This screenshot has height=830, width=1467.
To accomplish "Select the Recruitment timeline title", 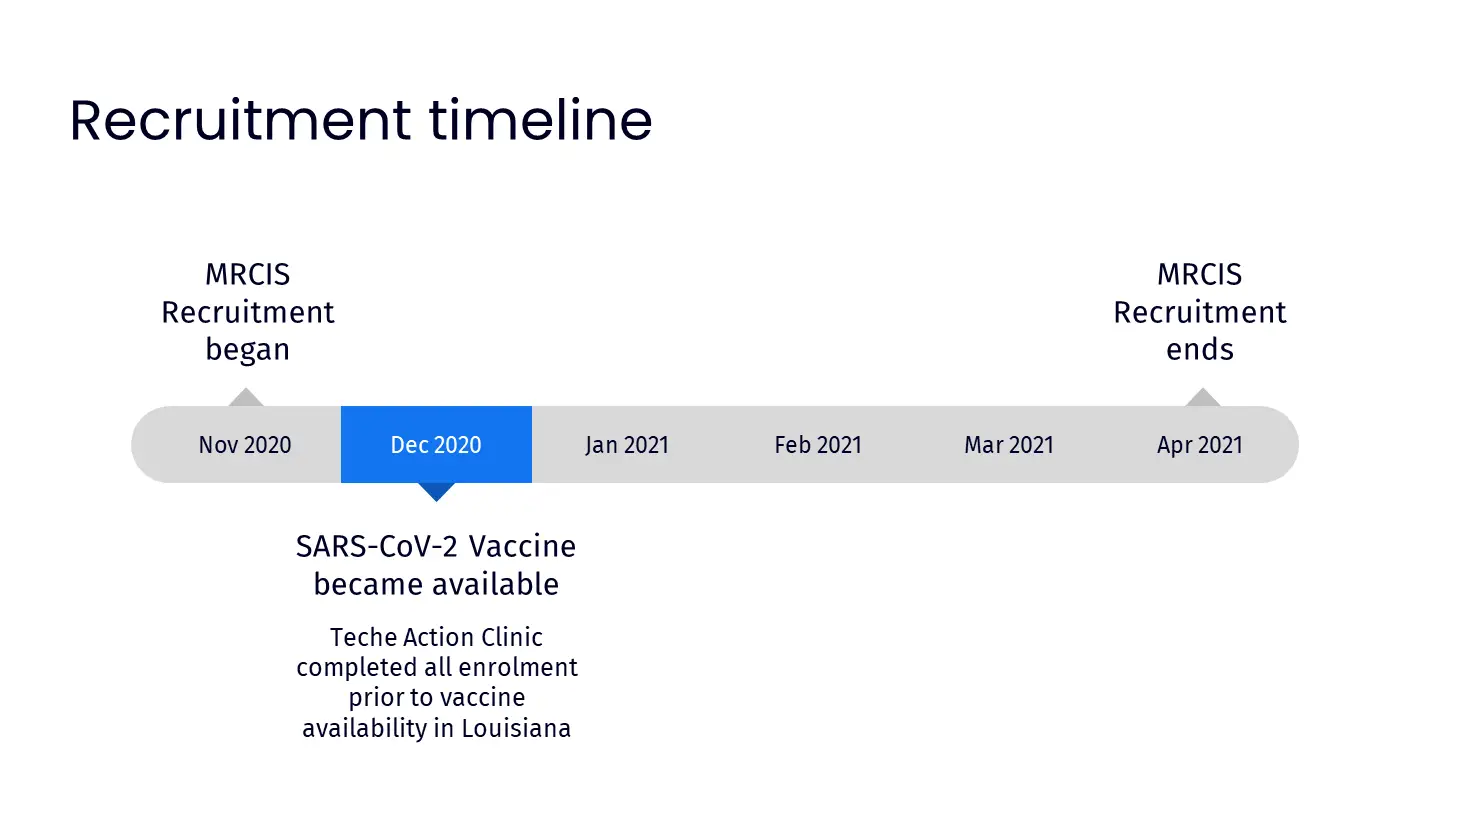I will 361,120.
